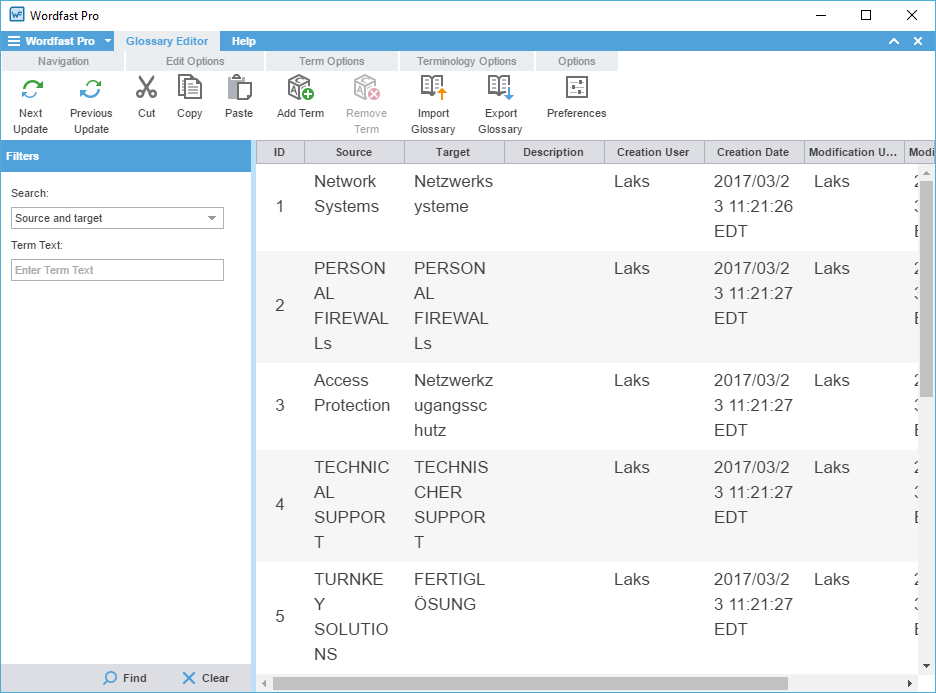Click the Previous Update icon
Screen dimensions: 936x693
pyautogui.click(x=91, y=89)
